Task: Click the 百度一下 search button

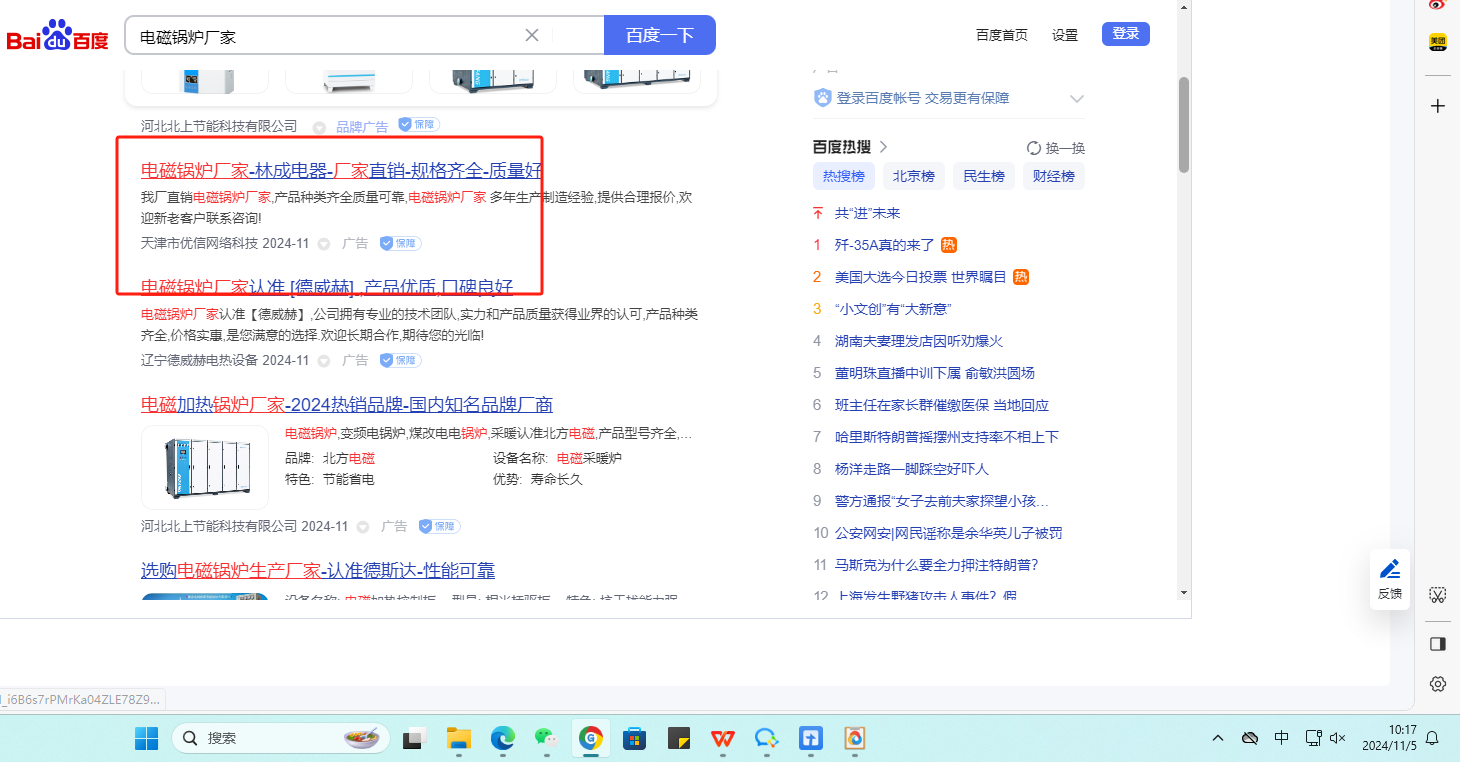Action: click(659, 35)
